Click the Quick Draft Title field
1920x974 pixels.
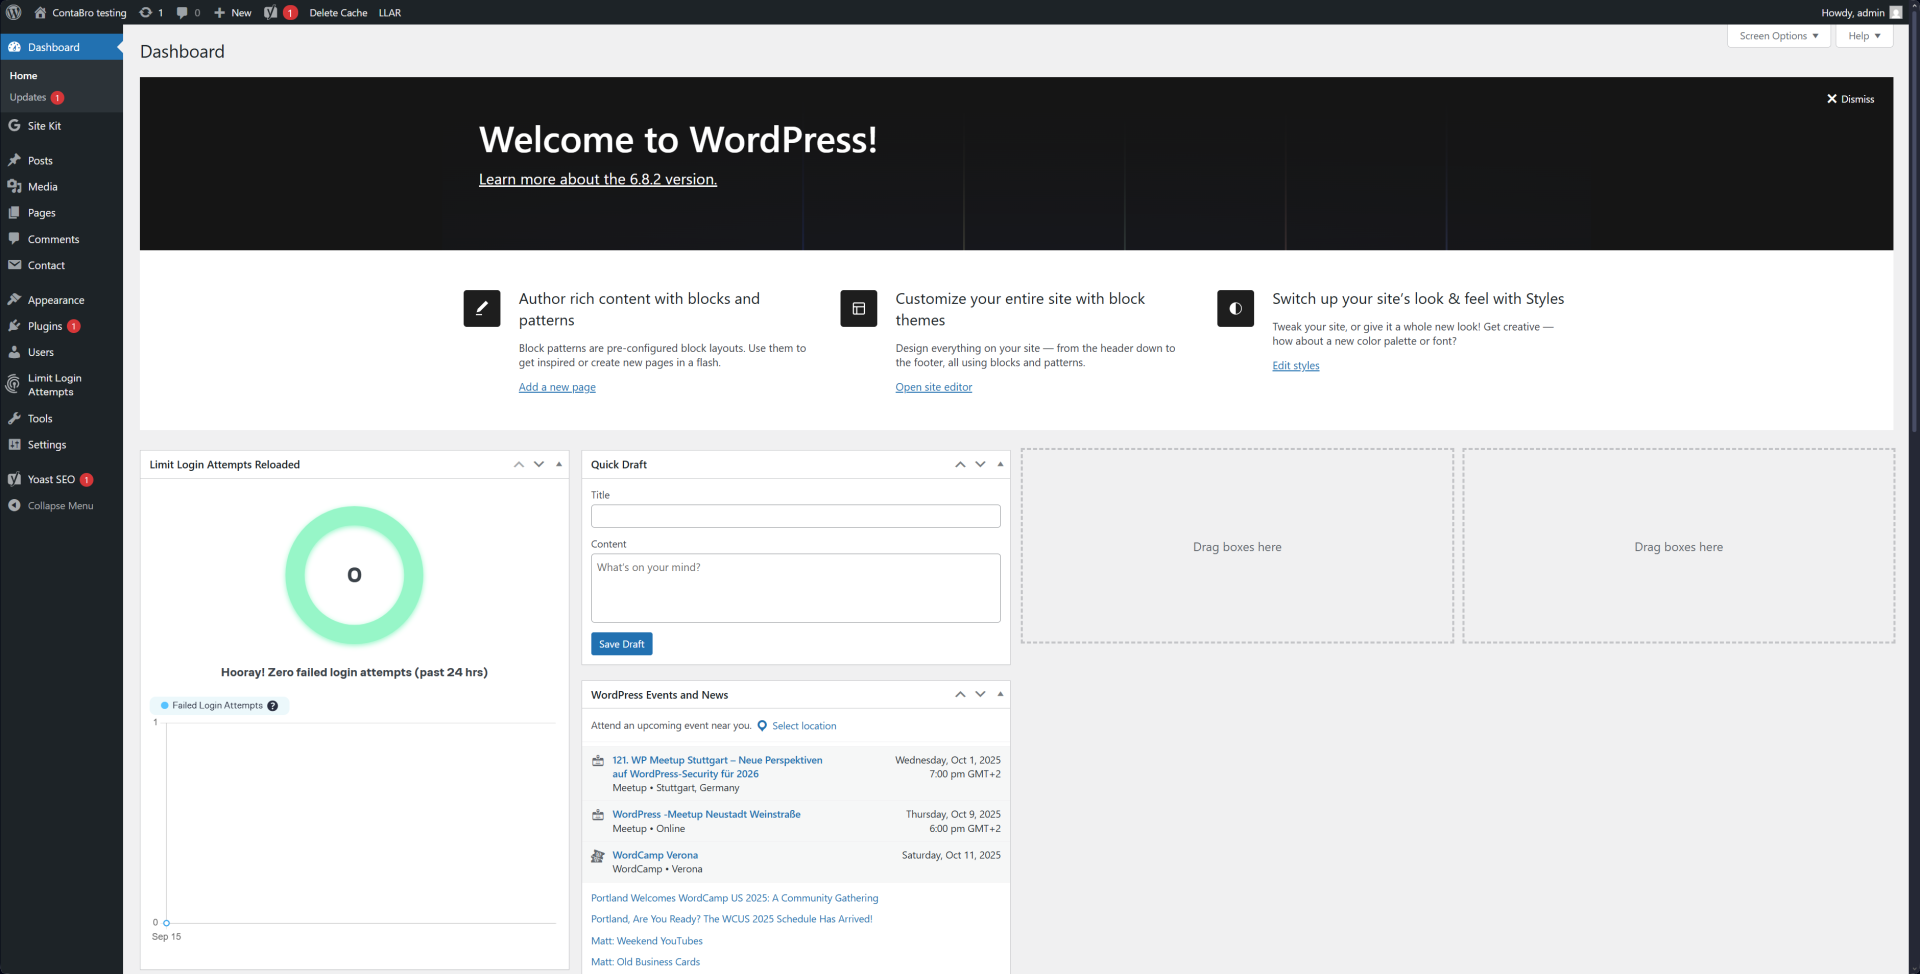[796, 516]
